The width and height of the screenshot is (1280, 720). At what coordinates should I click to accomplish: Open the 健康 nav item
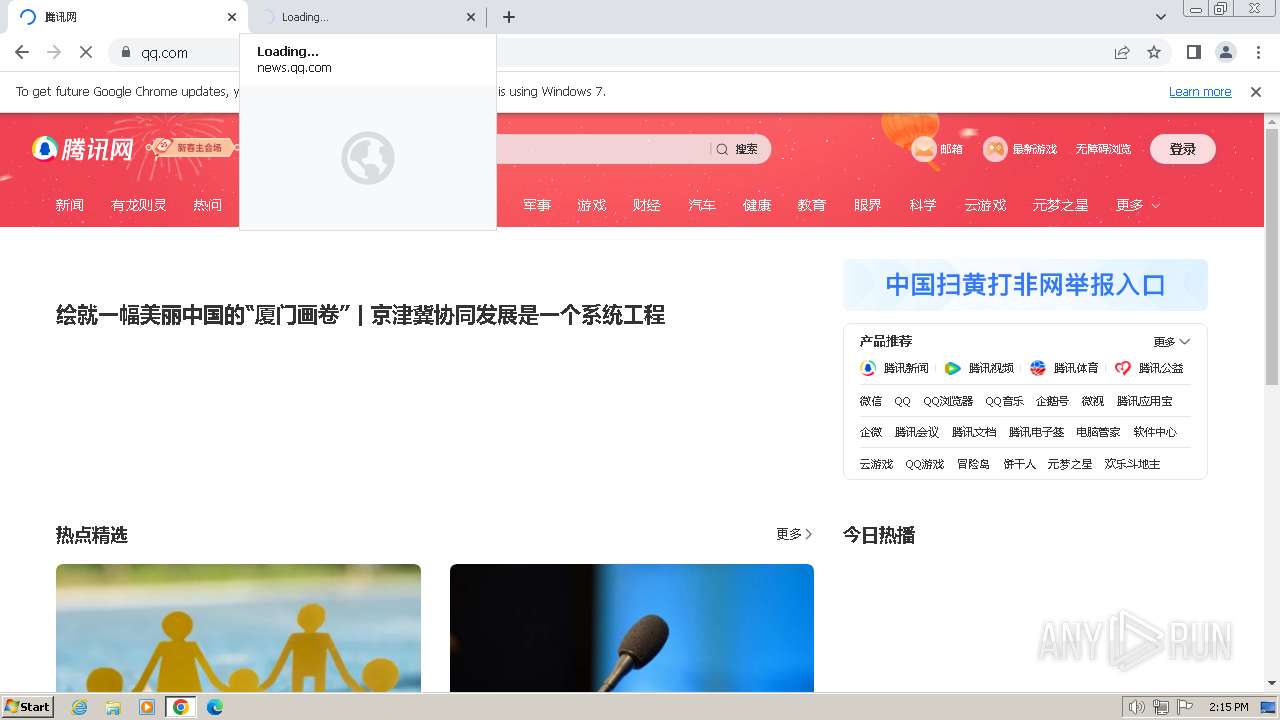click(x=757, y=205)
